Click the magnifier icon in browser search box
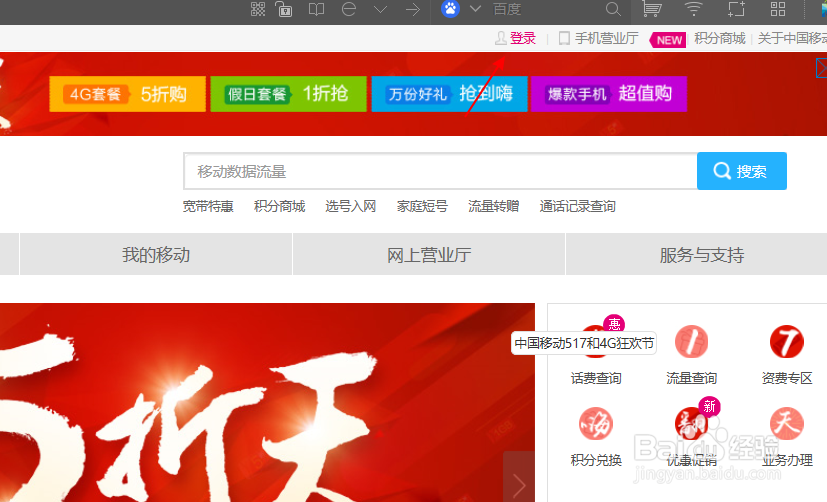Screen dimensions: 827x502 [x=613, y=9]
